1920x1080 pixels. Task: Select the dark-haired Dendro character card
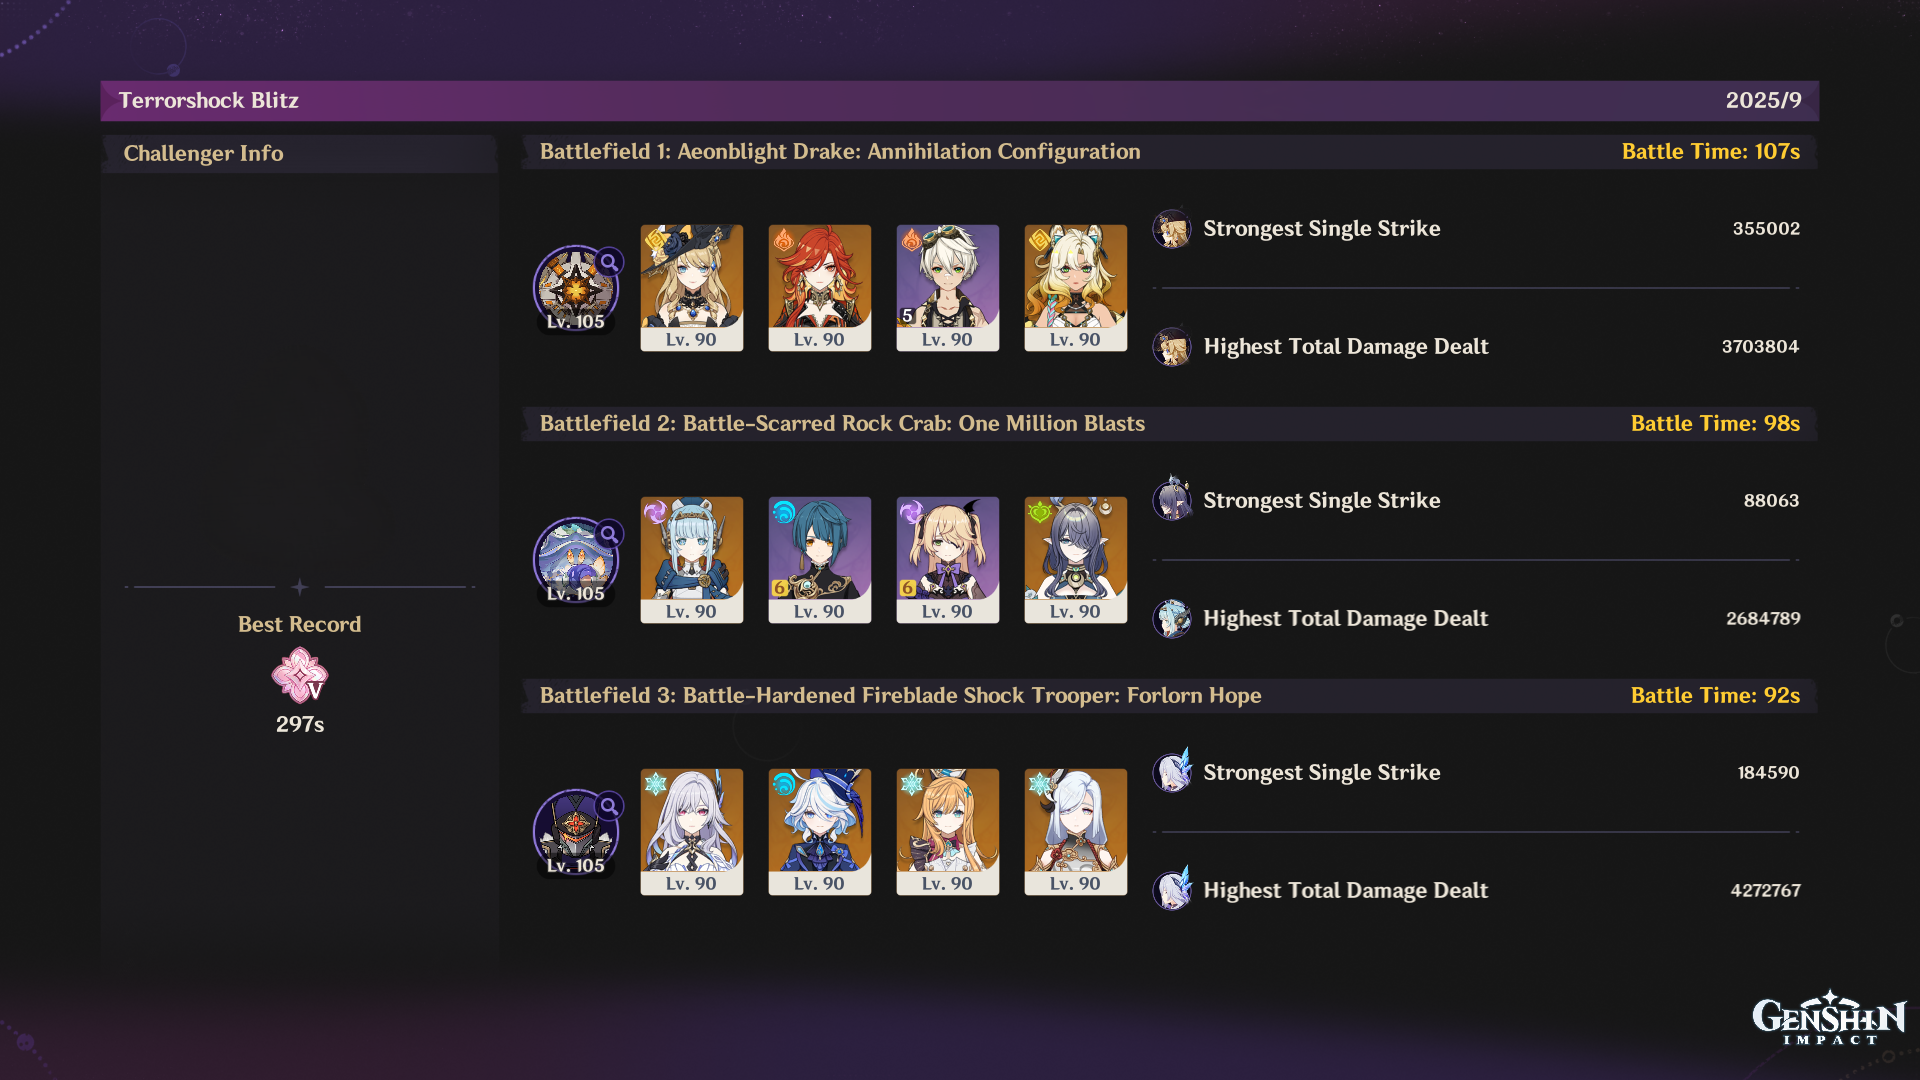click(x=1076, y=560)
